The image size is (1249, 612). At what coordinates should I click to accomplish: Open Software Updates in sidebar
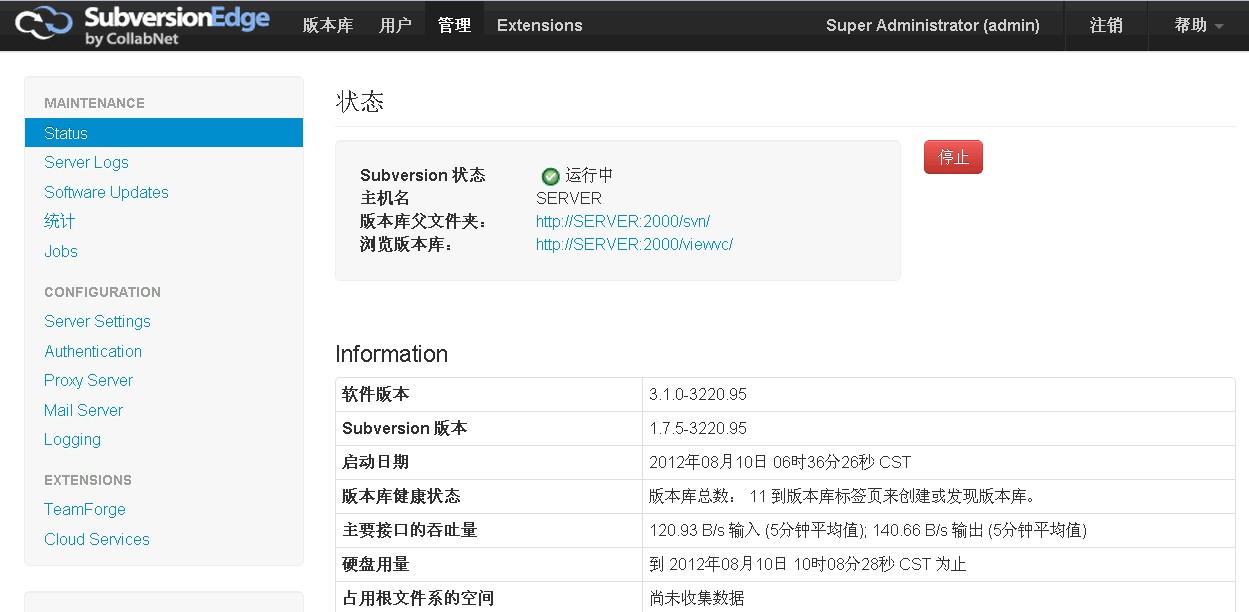pos(106,192)
